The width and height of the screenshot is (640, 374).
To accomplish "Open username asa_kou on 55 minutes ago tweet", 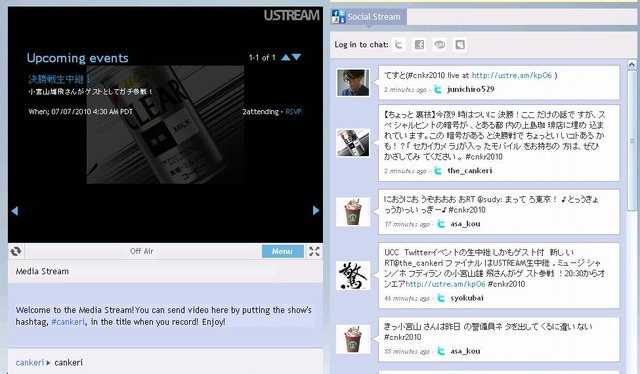I will 465,351.
